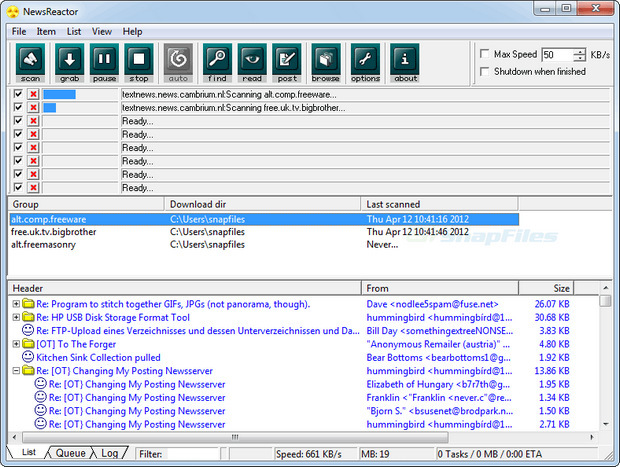Open the browse folder tool
The height and width of the screenshot is (467, 620).
326,63
